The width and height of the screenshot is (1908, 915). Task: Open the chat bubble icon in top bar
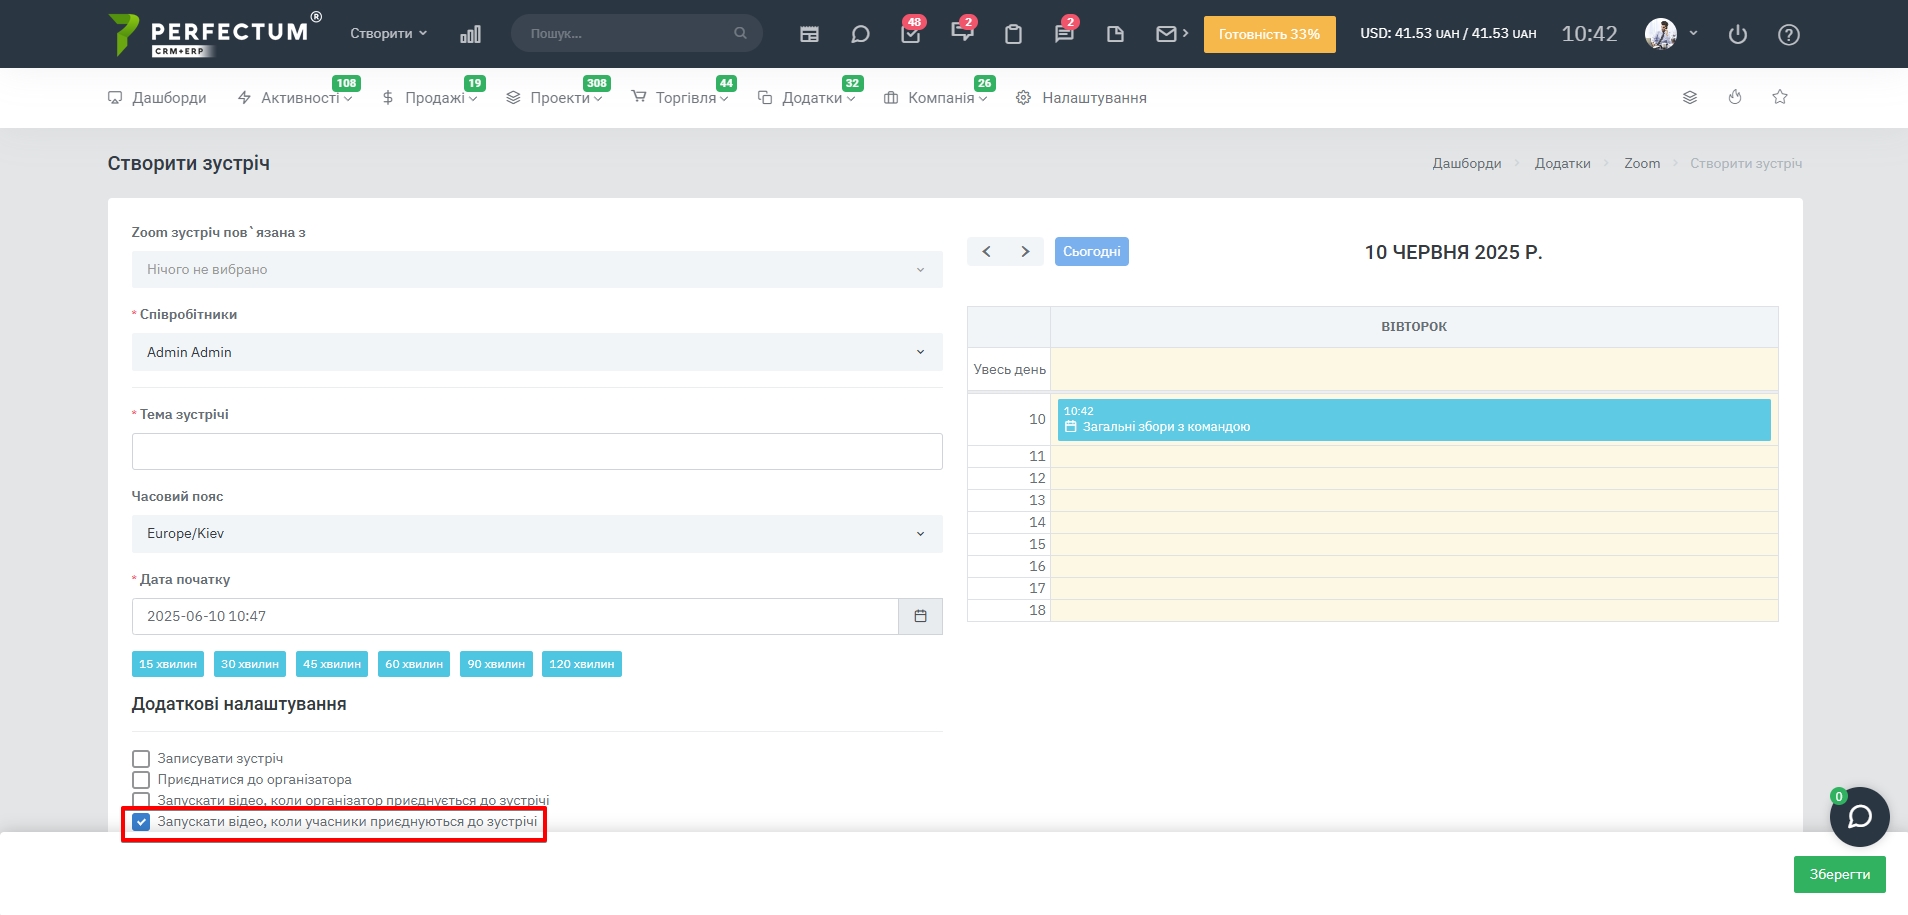pos(860,34)
